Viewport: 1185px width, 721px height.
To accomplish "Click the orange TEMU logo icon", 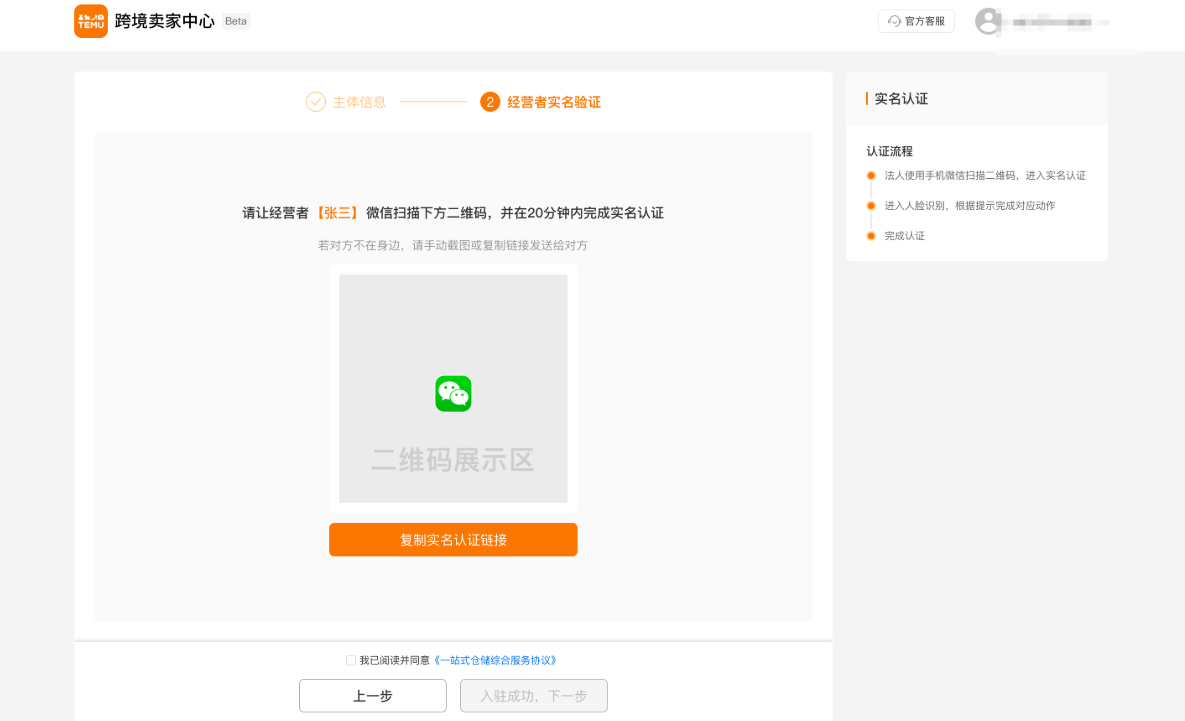I will 91,21.
